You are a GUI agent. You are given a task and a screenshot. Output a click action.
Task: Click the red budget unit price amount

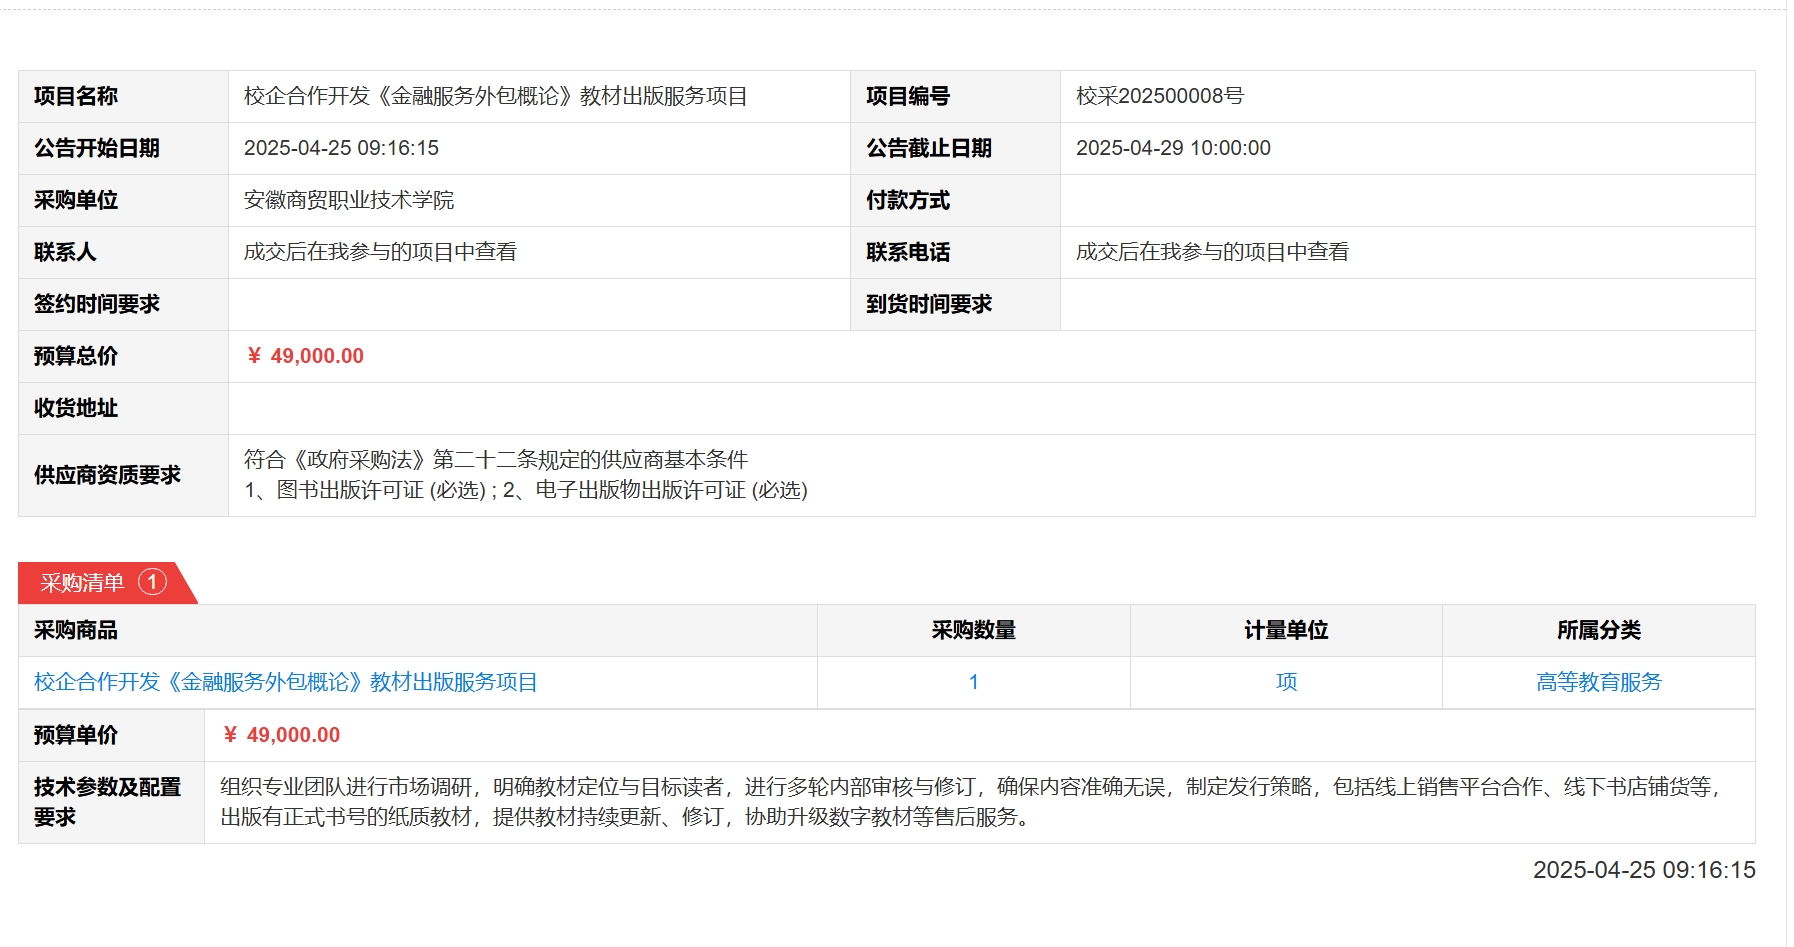282,735
